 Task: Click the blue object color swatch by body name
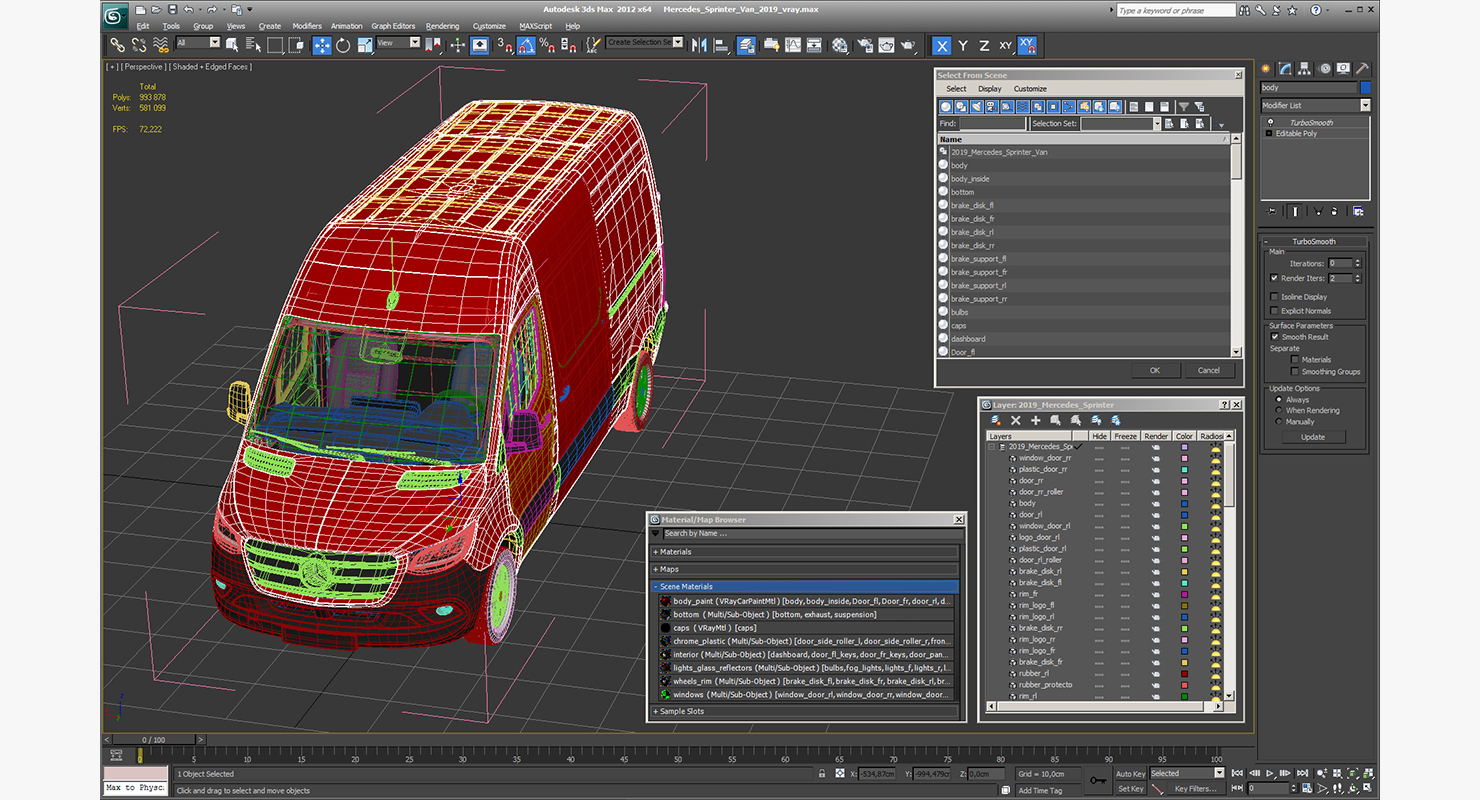[x=1365, y=88]
